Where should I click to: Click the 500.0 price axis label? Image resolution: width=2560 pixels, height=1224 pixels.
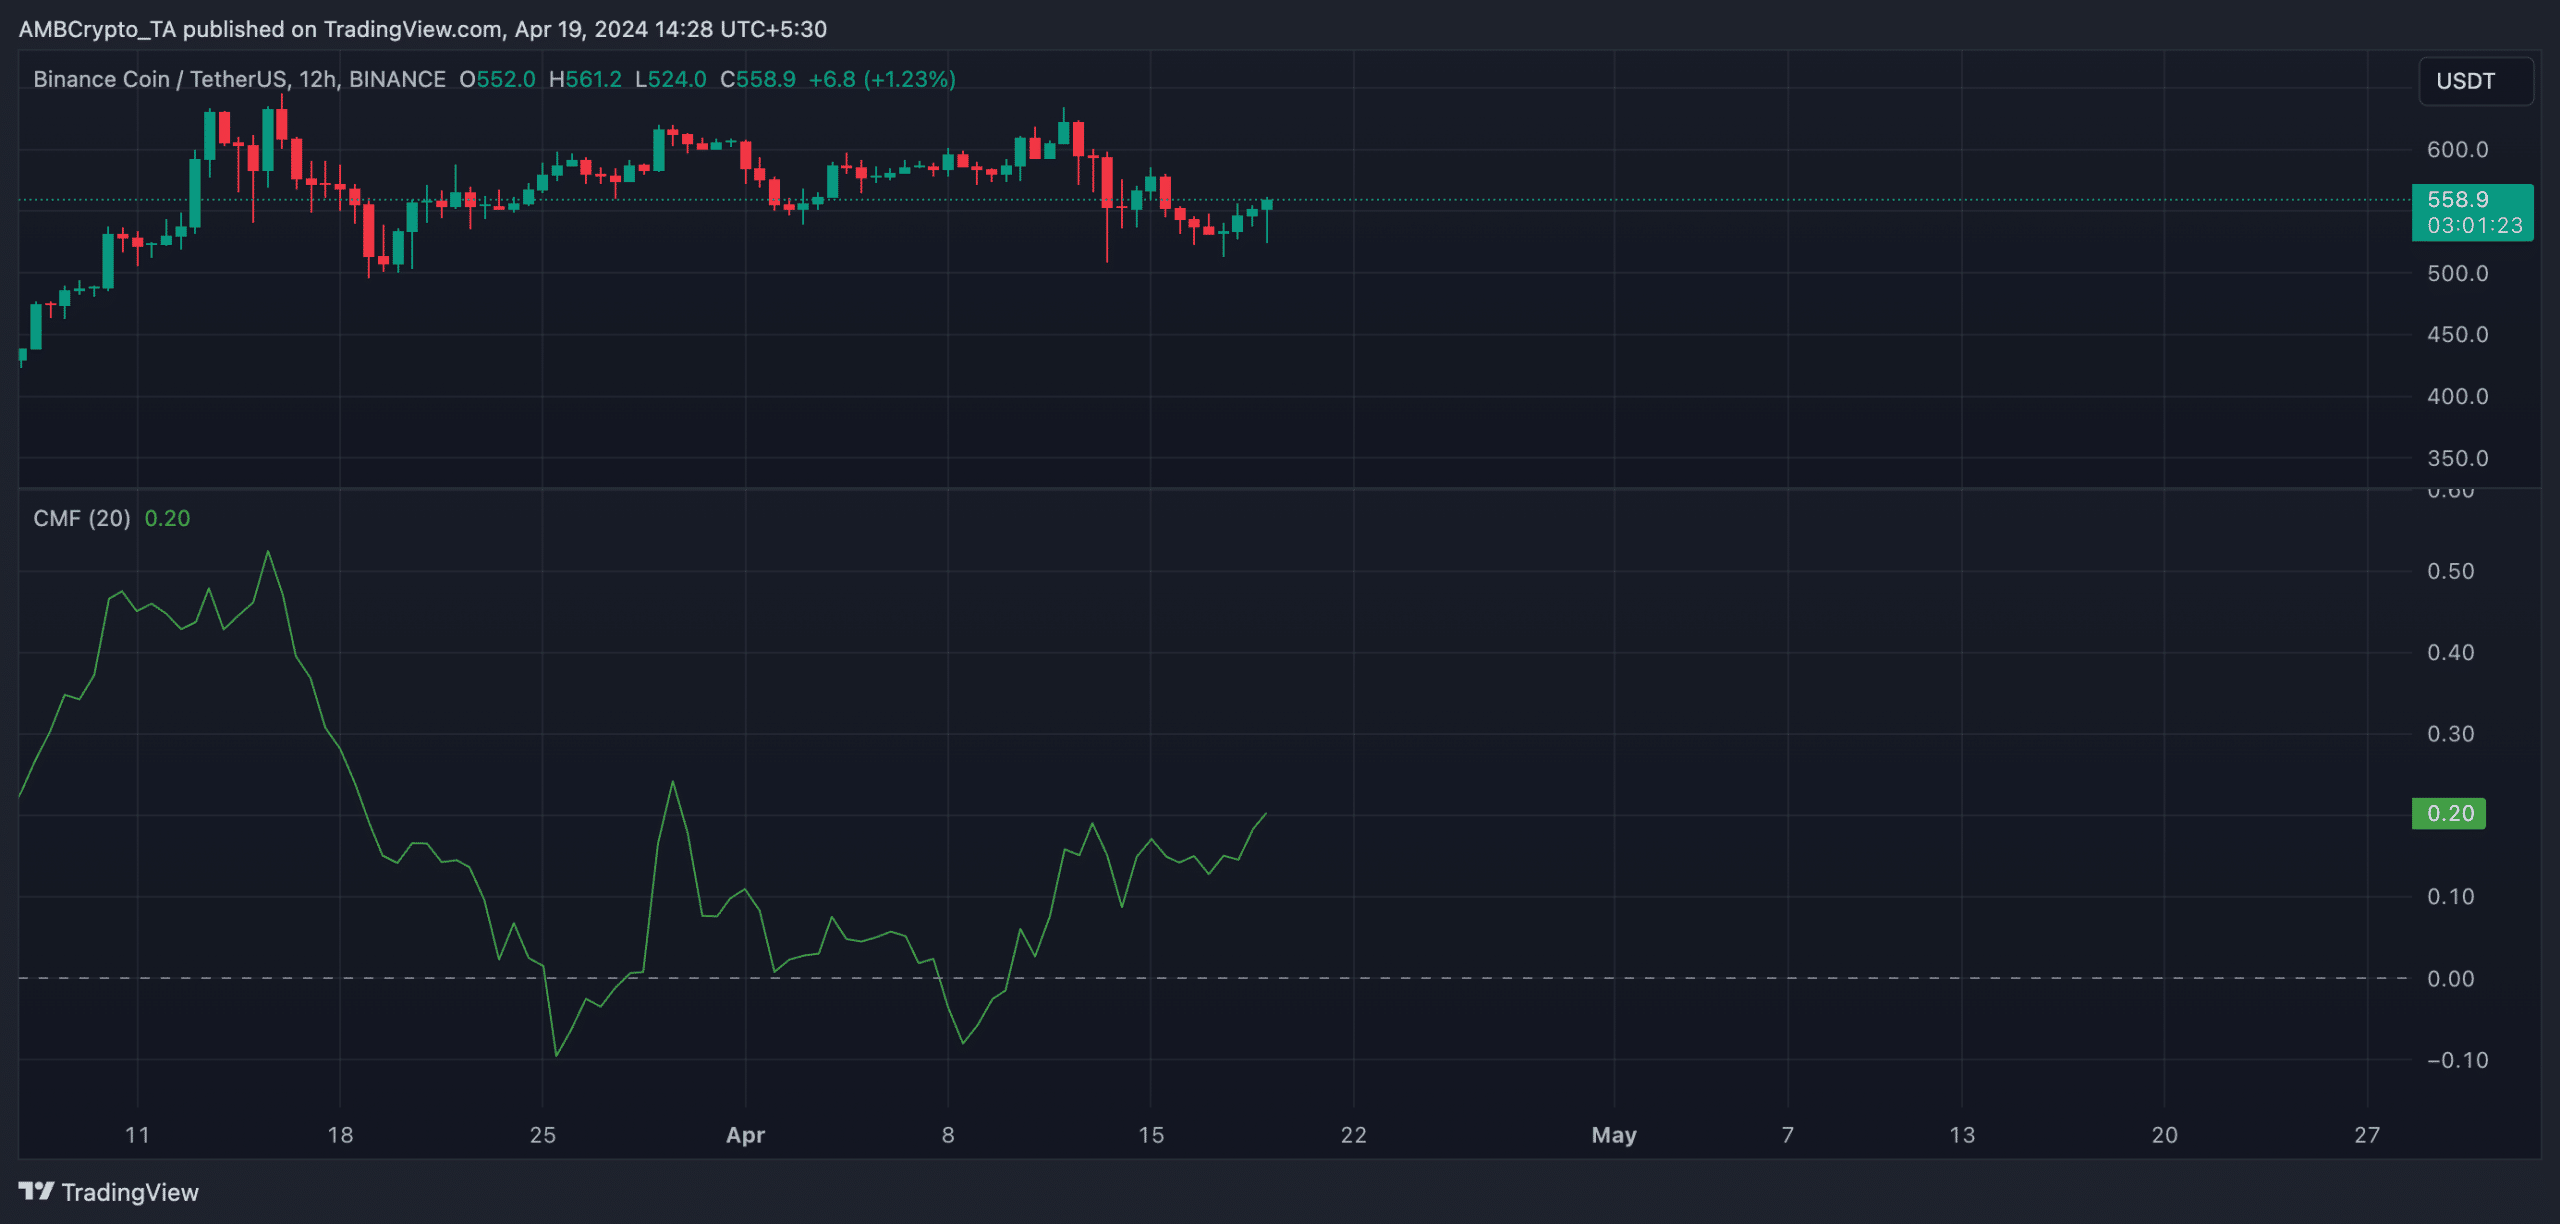(x=2457, y=273)
